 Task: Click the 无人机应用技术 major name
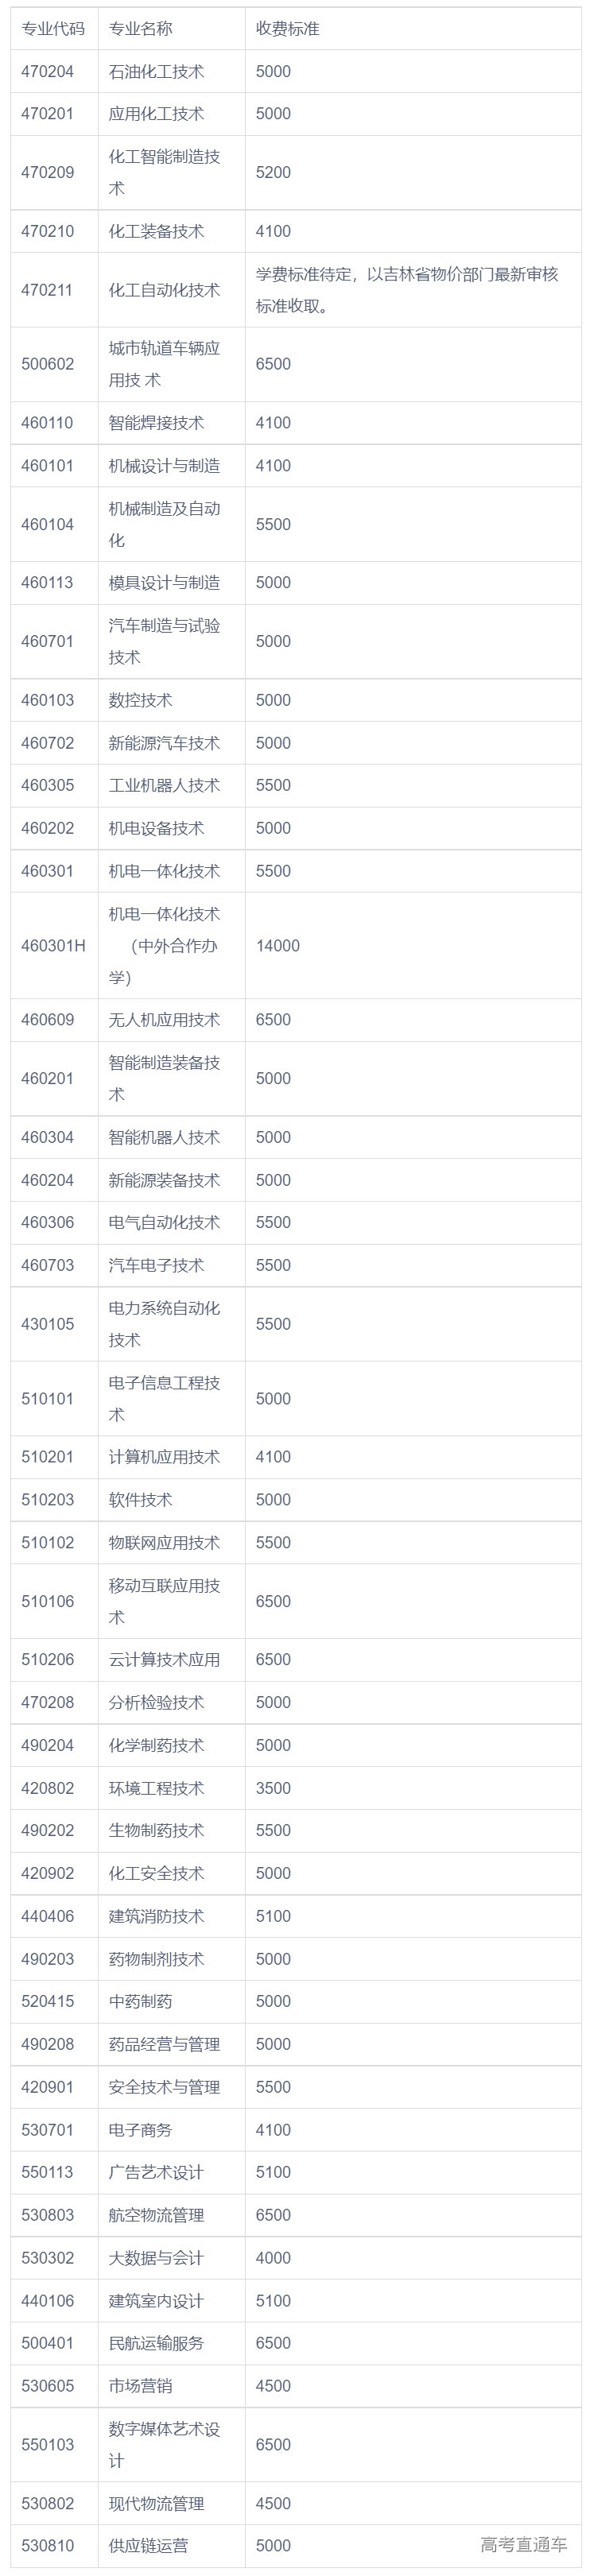click(164, 1020)
